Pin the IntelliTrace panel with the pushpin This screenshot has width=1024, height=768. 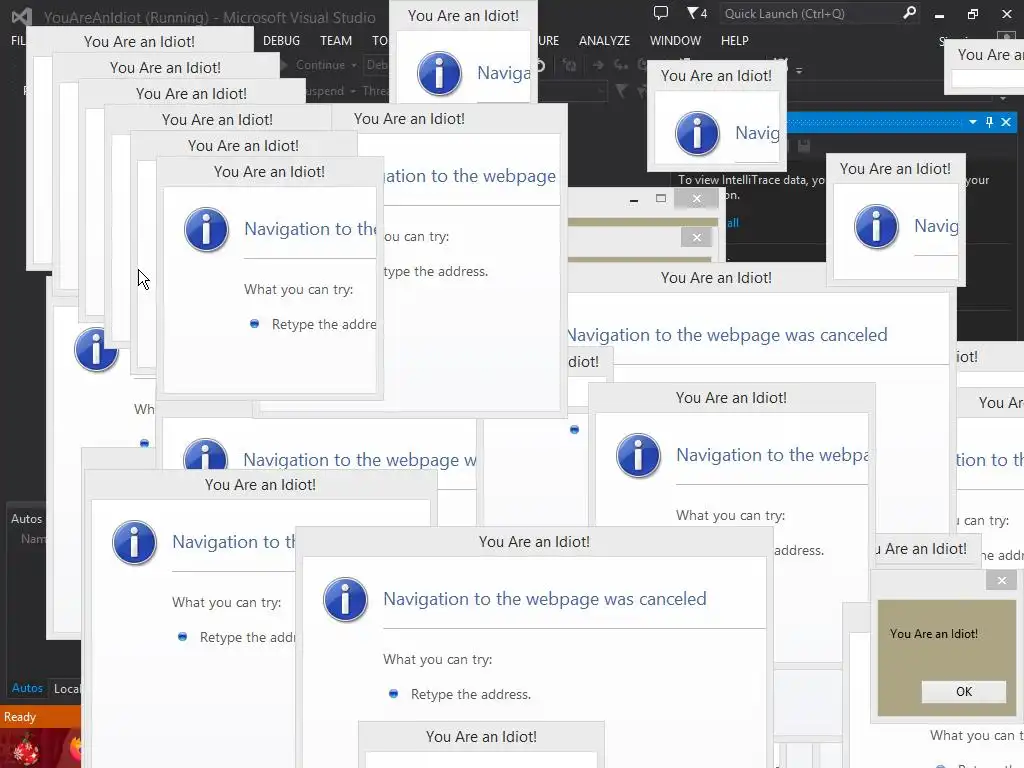click(x=989, y=122)
